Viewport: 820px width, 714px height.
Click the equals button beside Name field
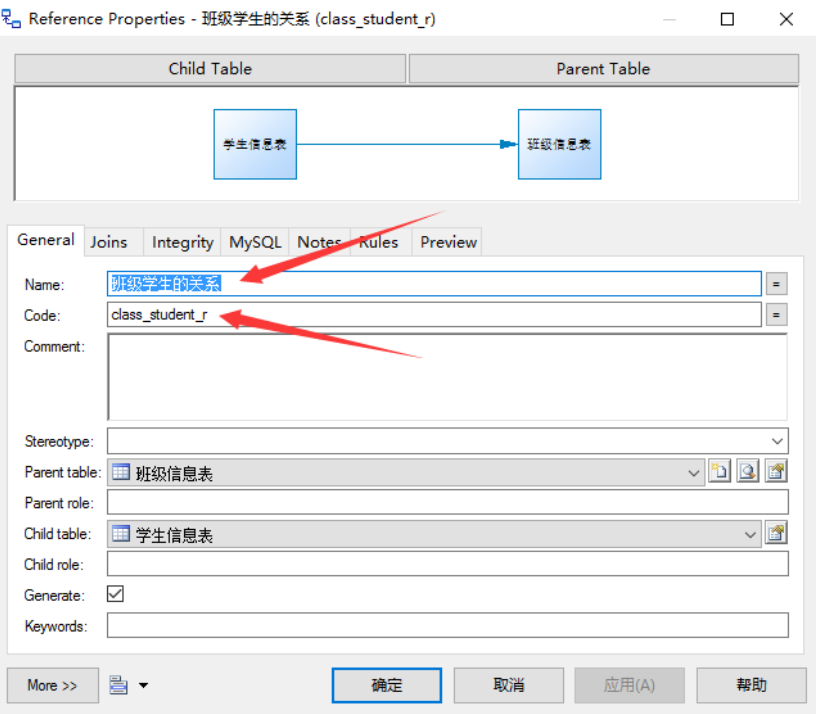click(x=777, y=284)
